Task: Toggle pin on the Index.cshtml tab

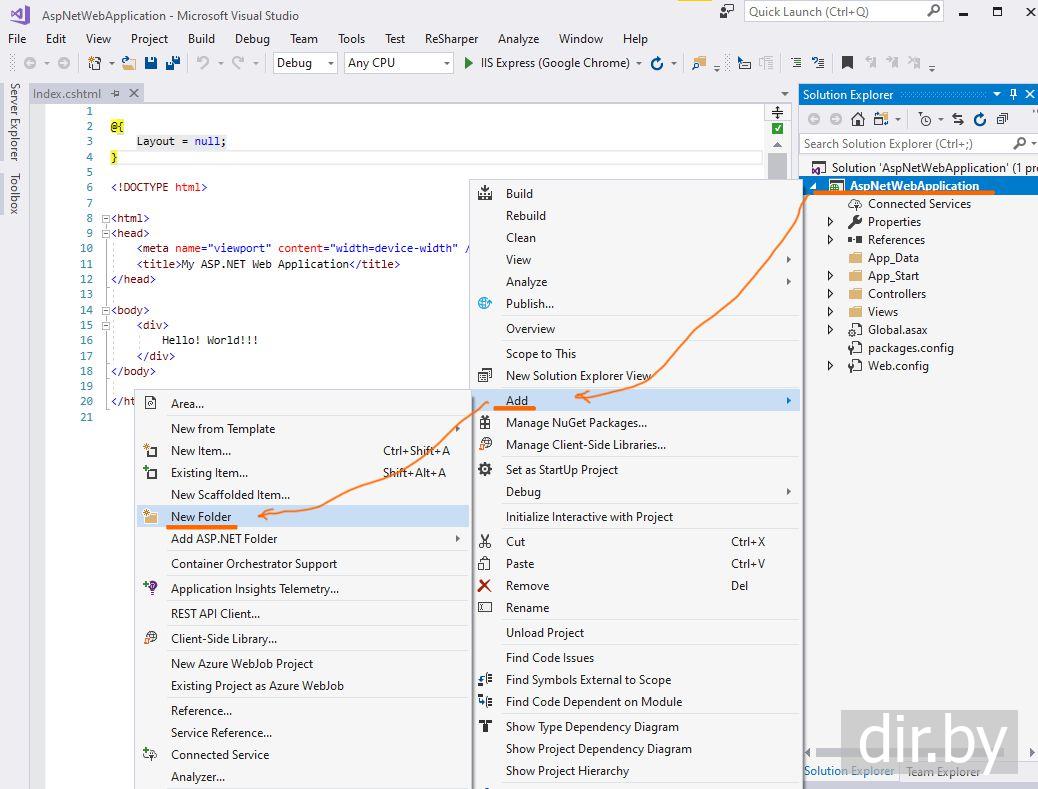Action: (116, 93)
